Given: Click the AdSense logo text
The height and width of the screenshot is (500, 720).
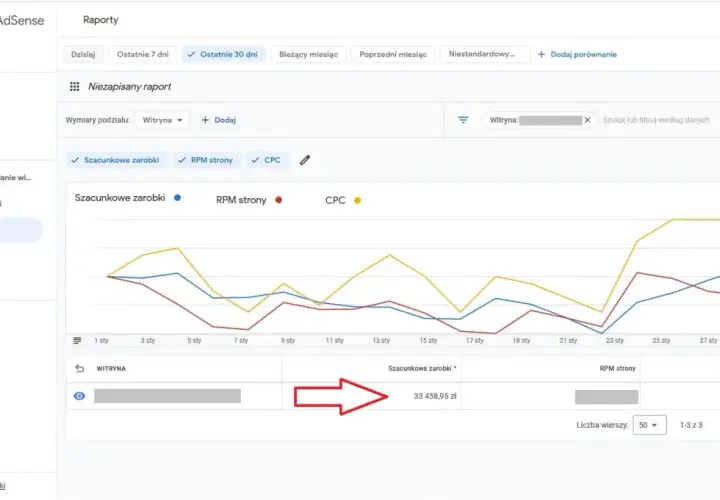Looking at the screenshot, I should [x=21, y=20].
